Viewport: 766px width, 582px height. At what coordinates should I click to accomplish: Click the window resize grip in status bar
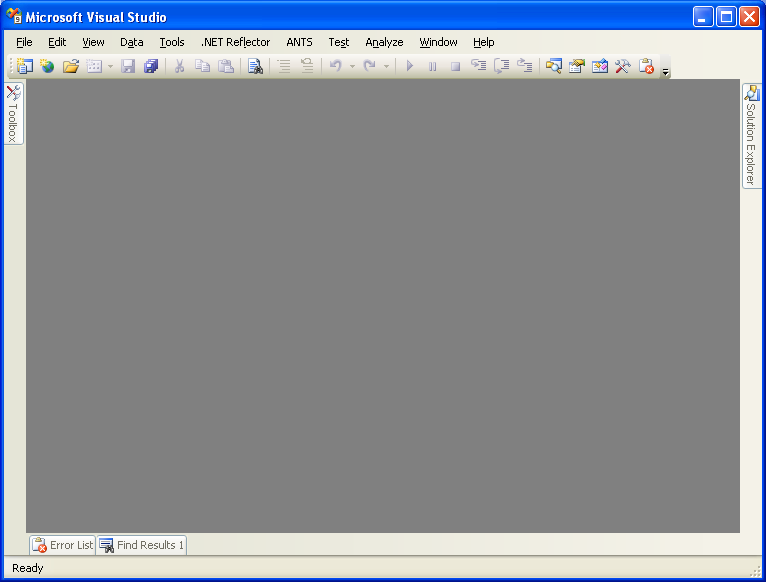[756, 572]
